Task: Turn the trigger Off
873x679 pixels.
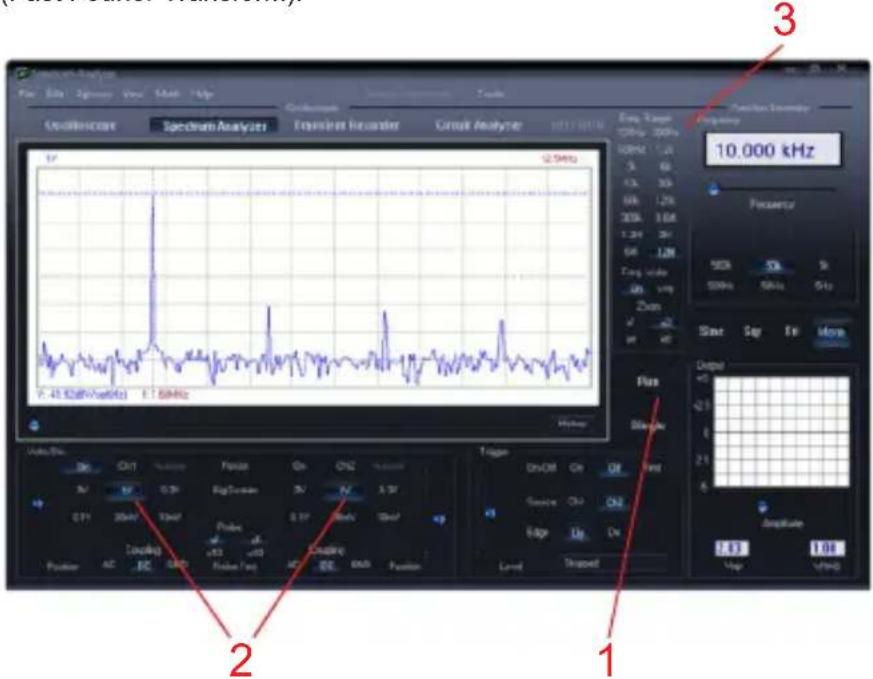Action: pos(614,469)
